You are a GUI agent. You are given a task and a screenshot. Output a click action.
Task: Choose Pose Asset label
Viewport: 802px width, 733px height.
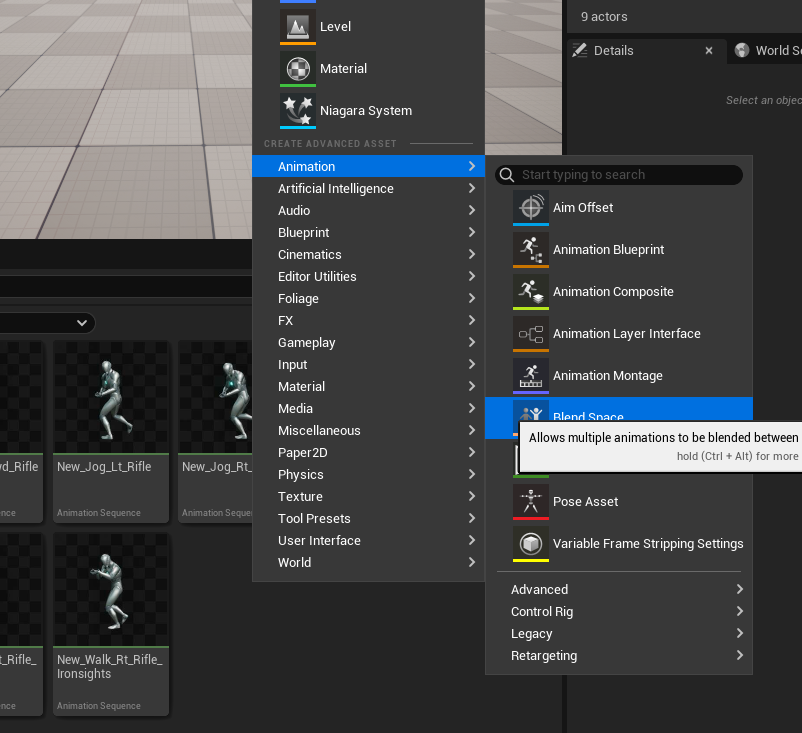tap(585, 501)
